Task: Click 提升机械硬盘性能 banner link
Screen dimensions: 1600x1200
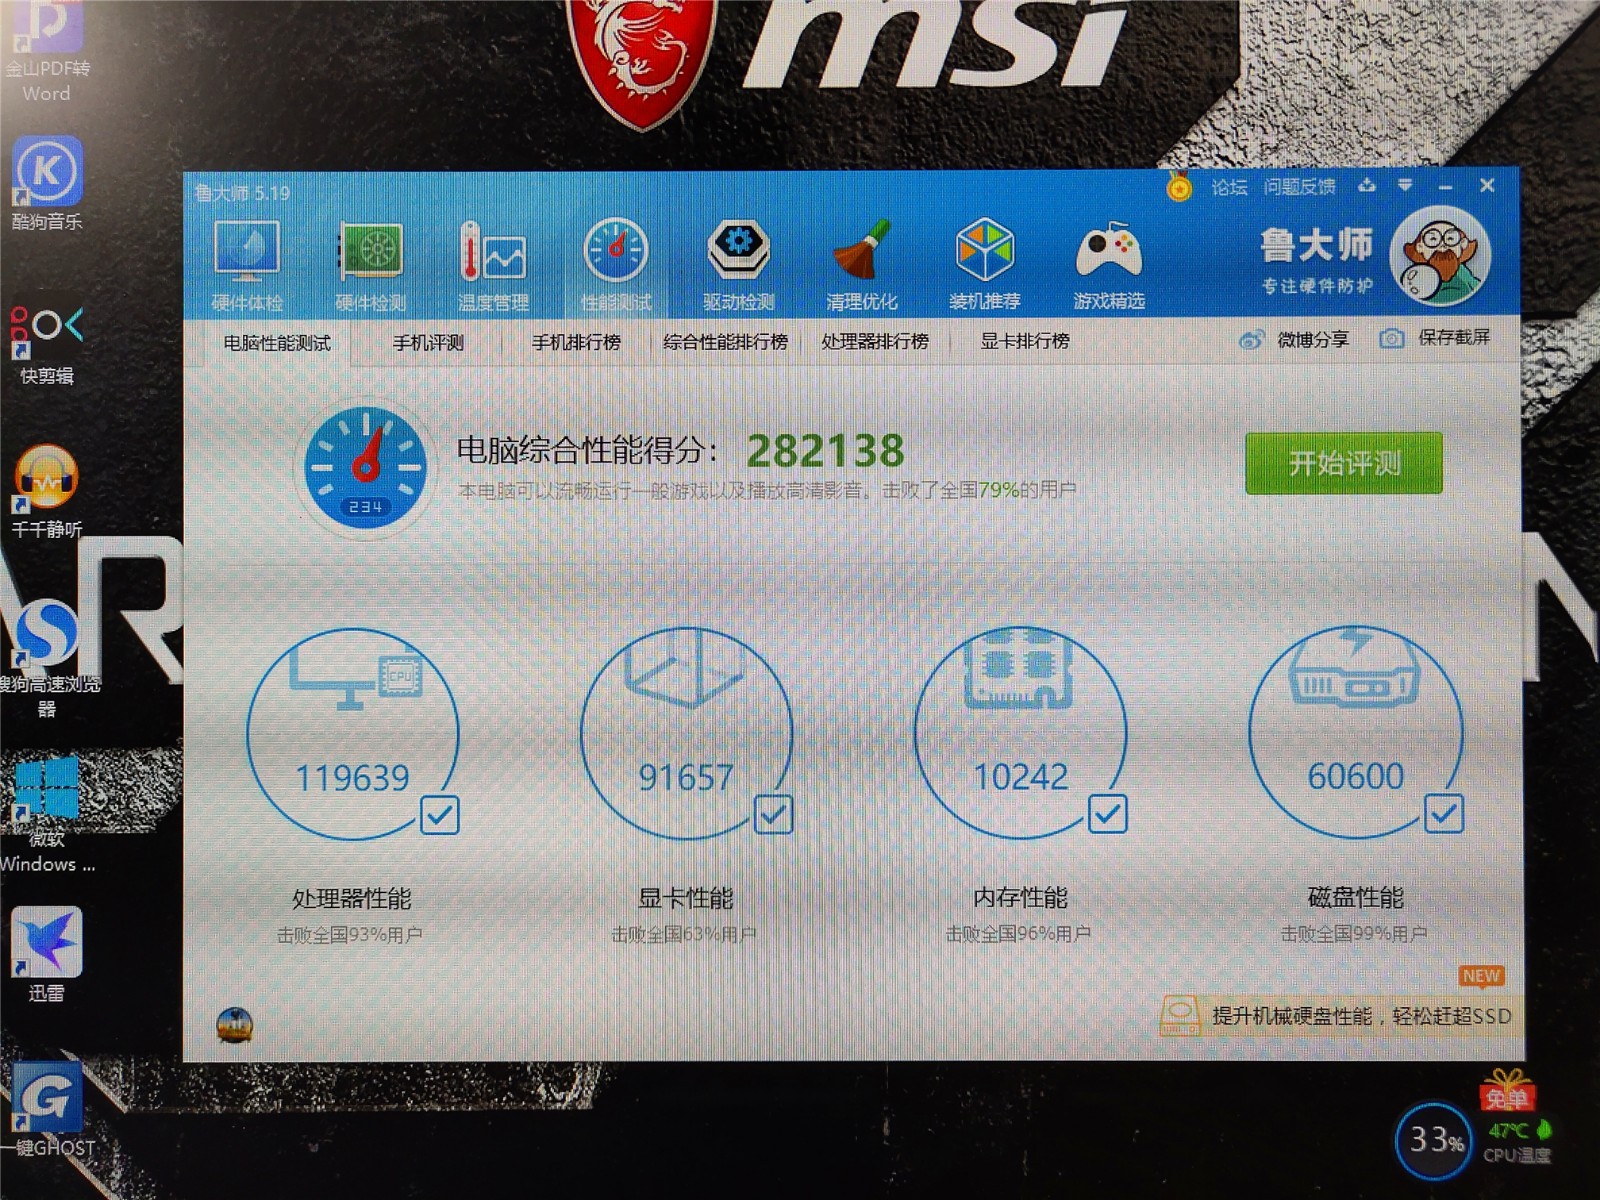Action: [1337, 1016]
